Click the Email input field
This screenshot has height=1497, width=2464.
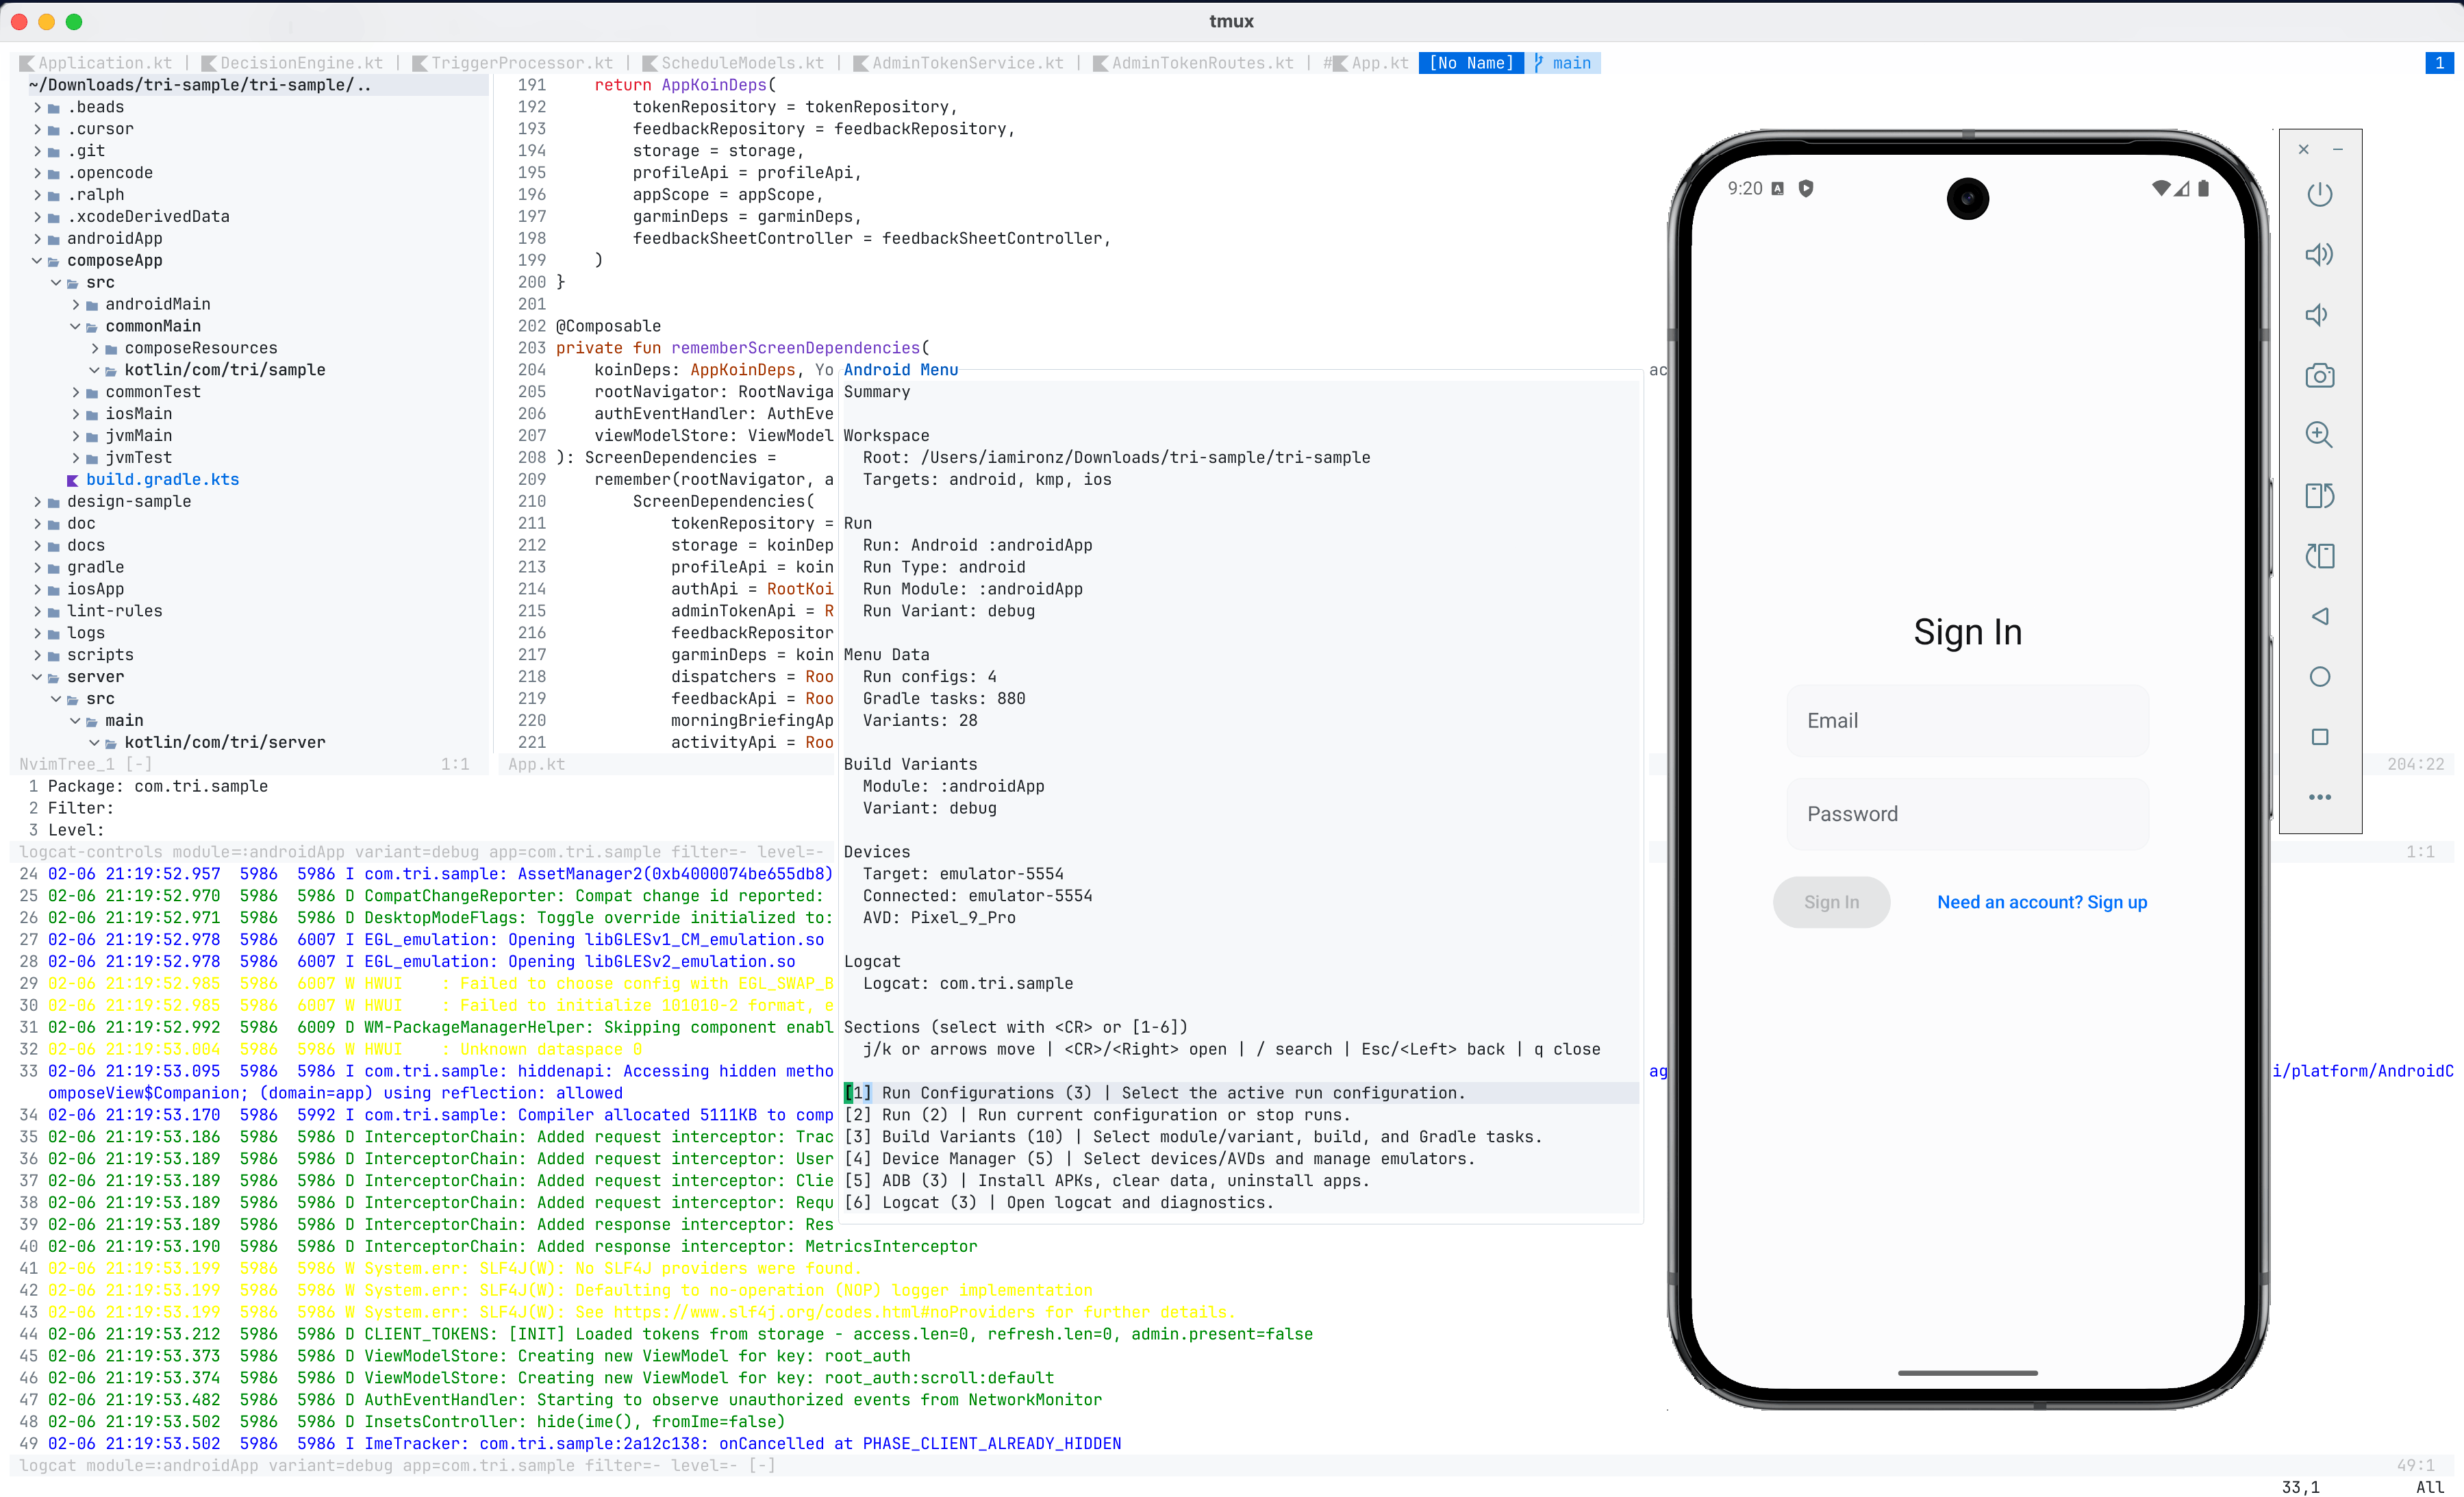1967,721
